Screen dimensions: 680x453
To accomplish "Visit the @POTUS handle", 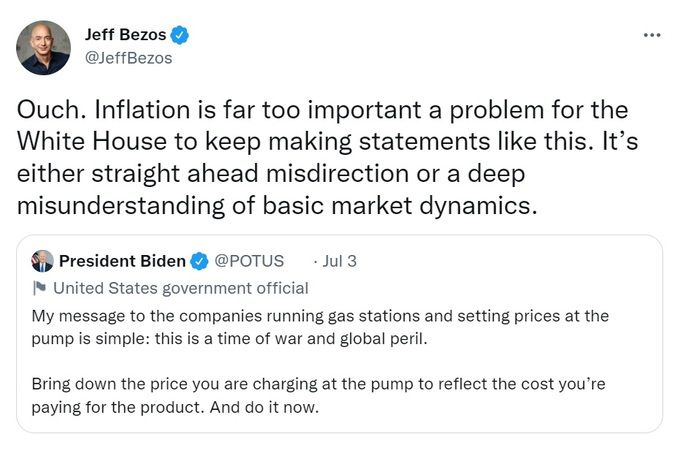I will click(x=249, y=261).
